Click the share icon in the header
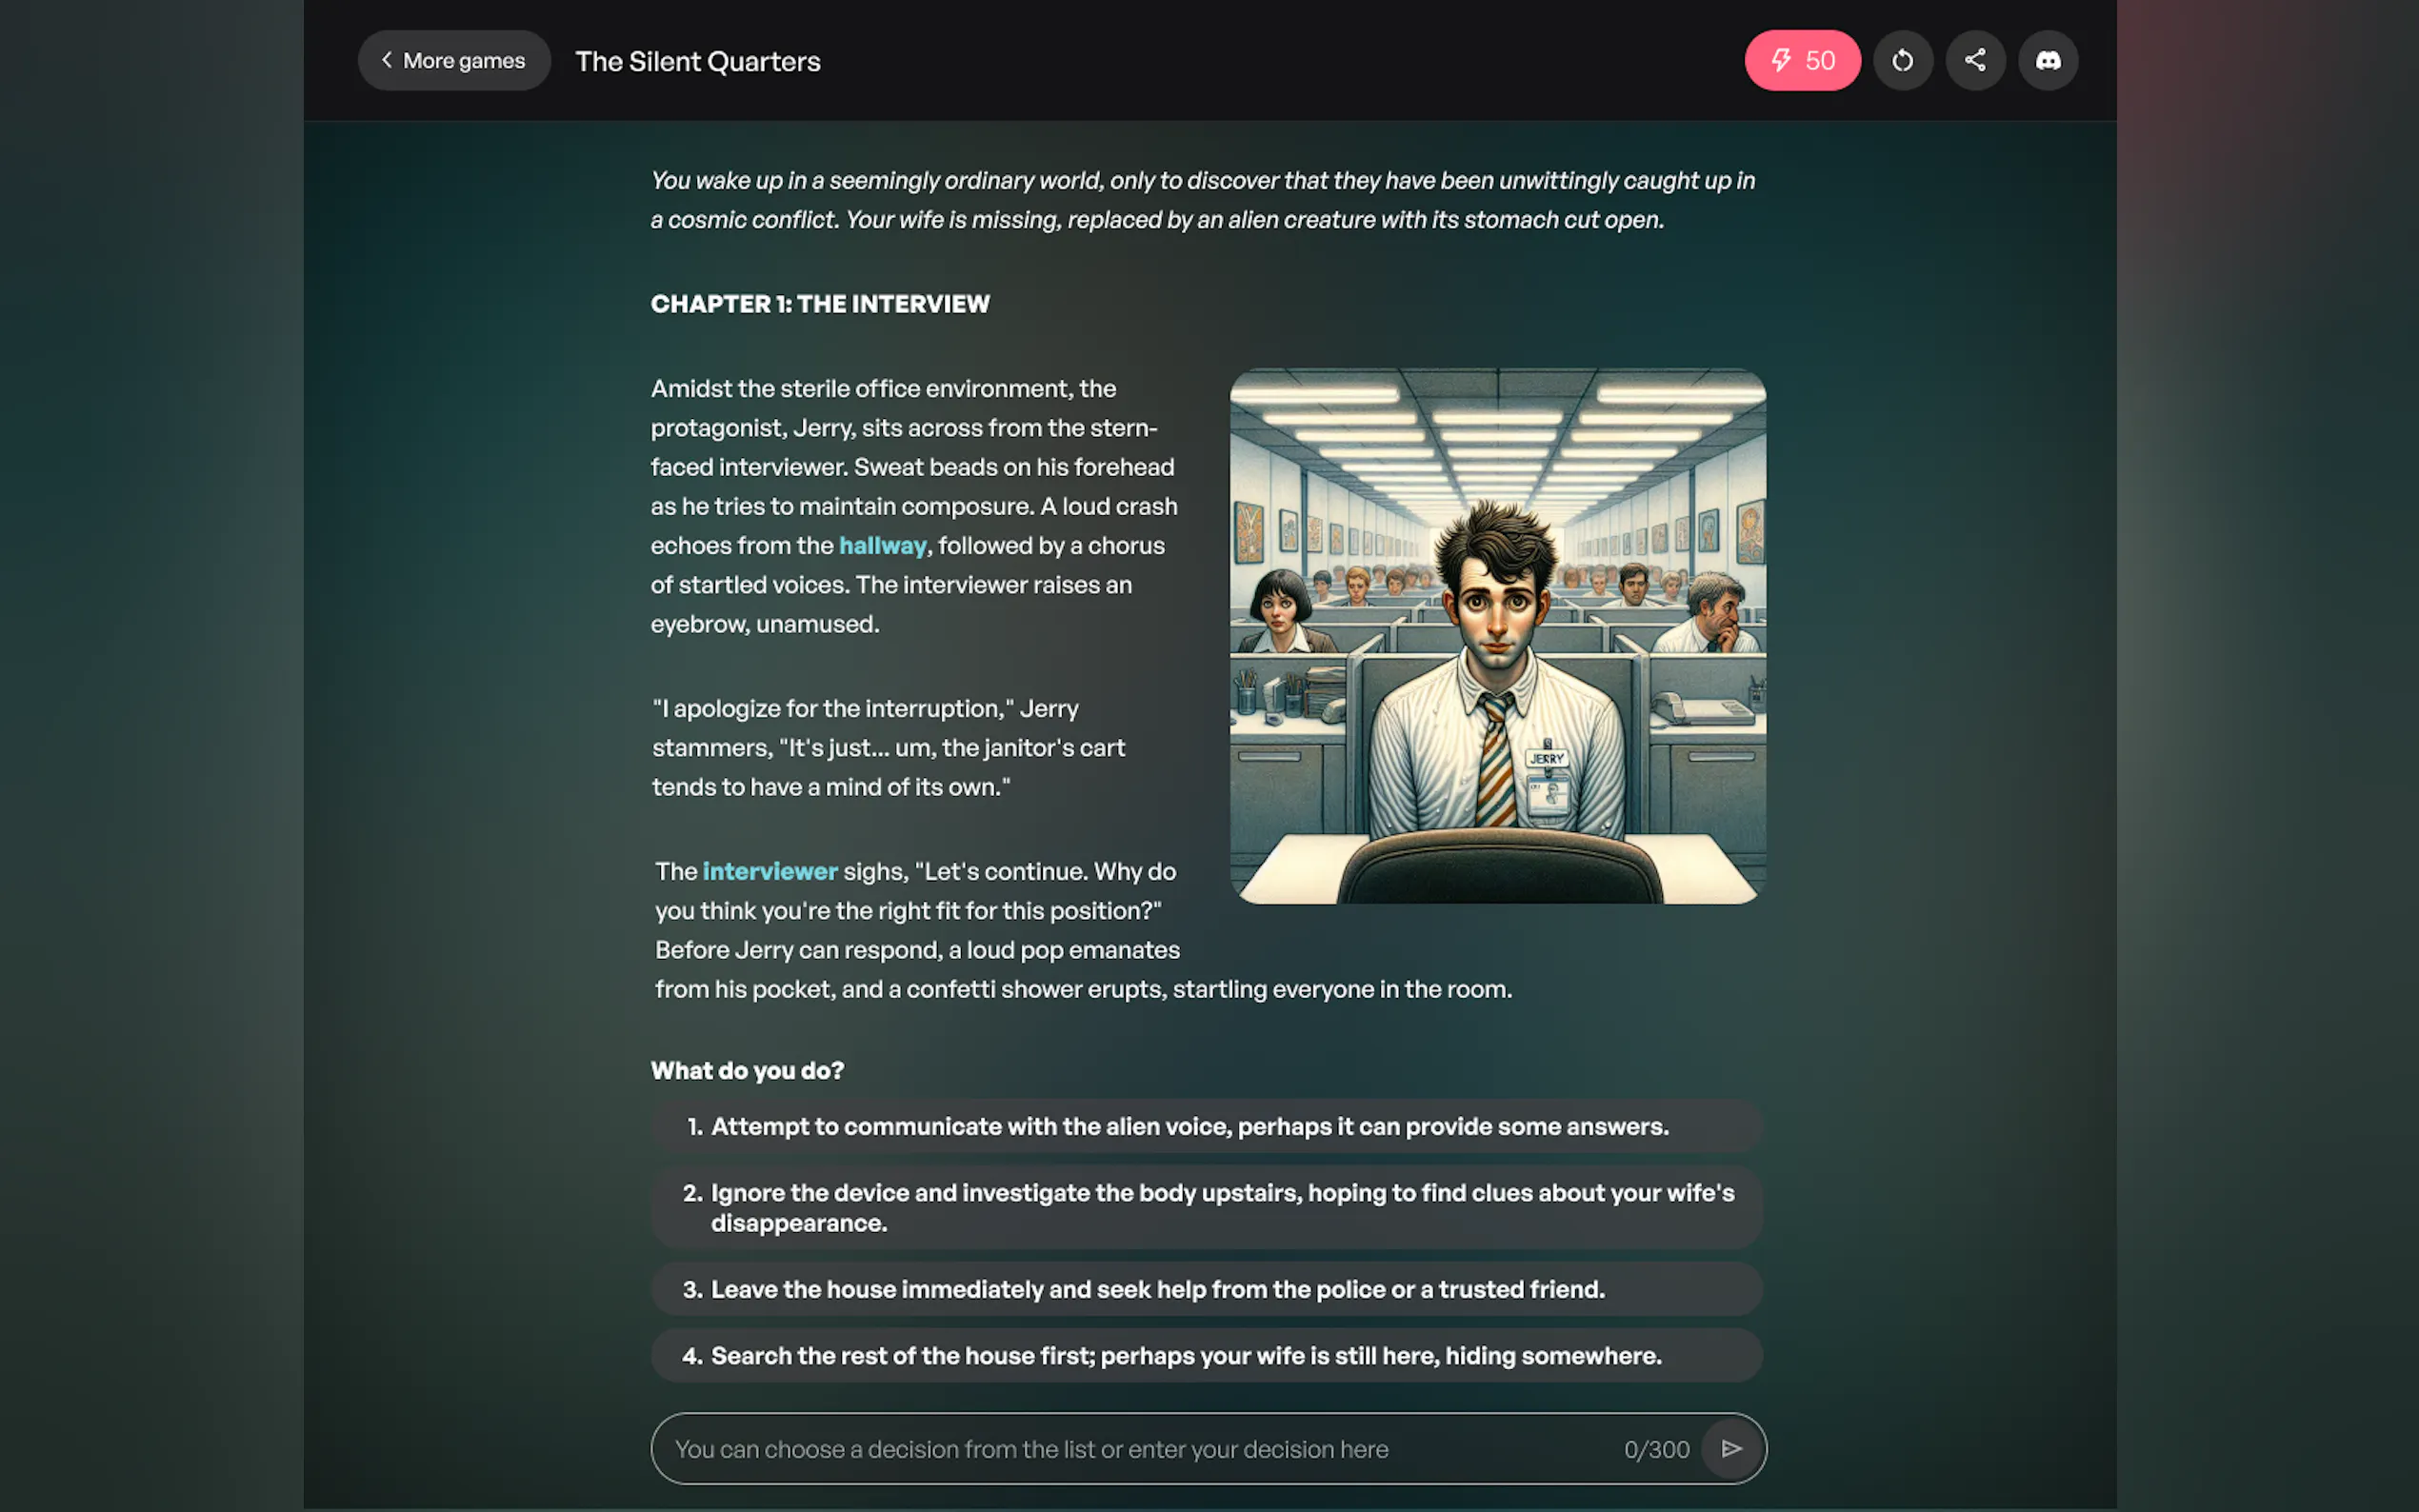 click(x=1975, y=61)
